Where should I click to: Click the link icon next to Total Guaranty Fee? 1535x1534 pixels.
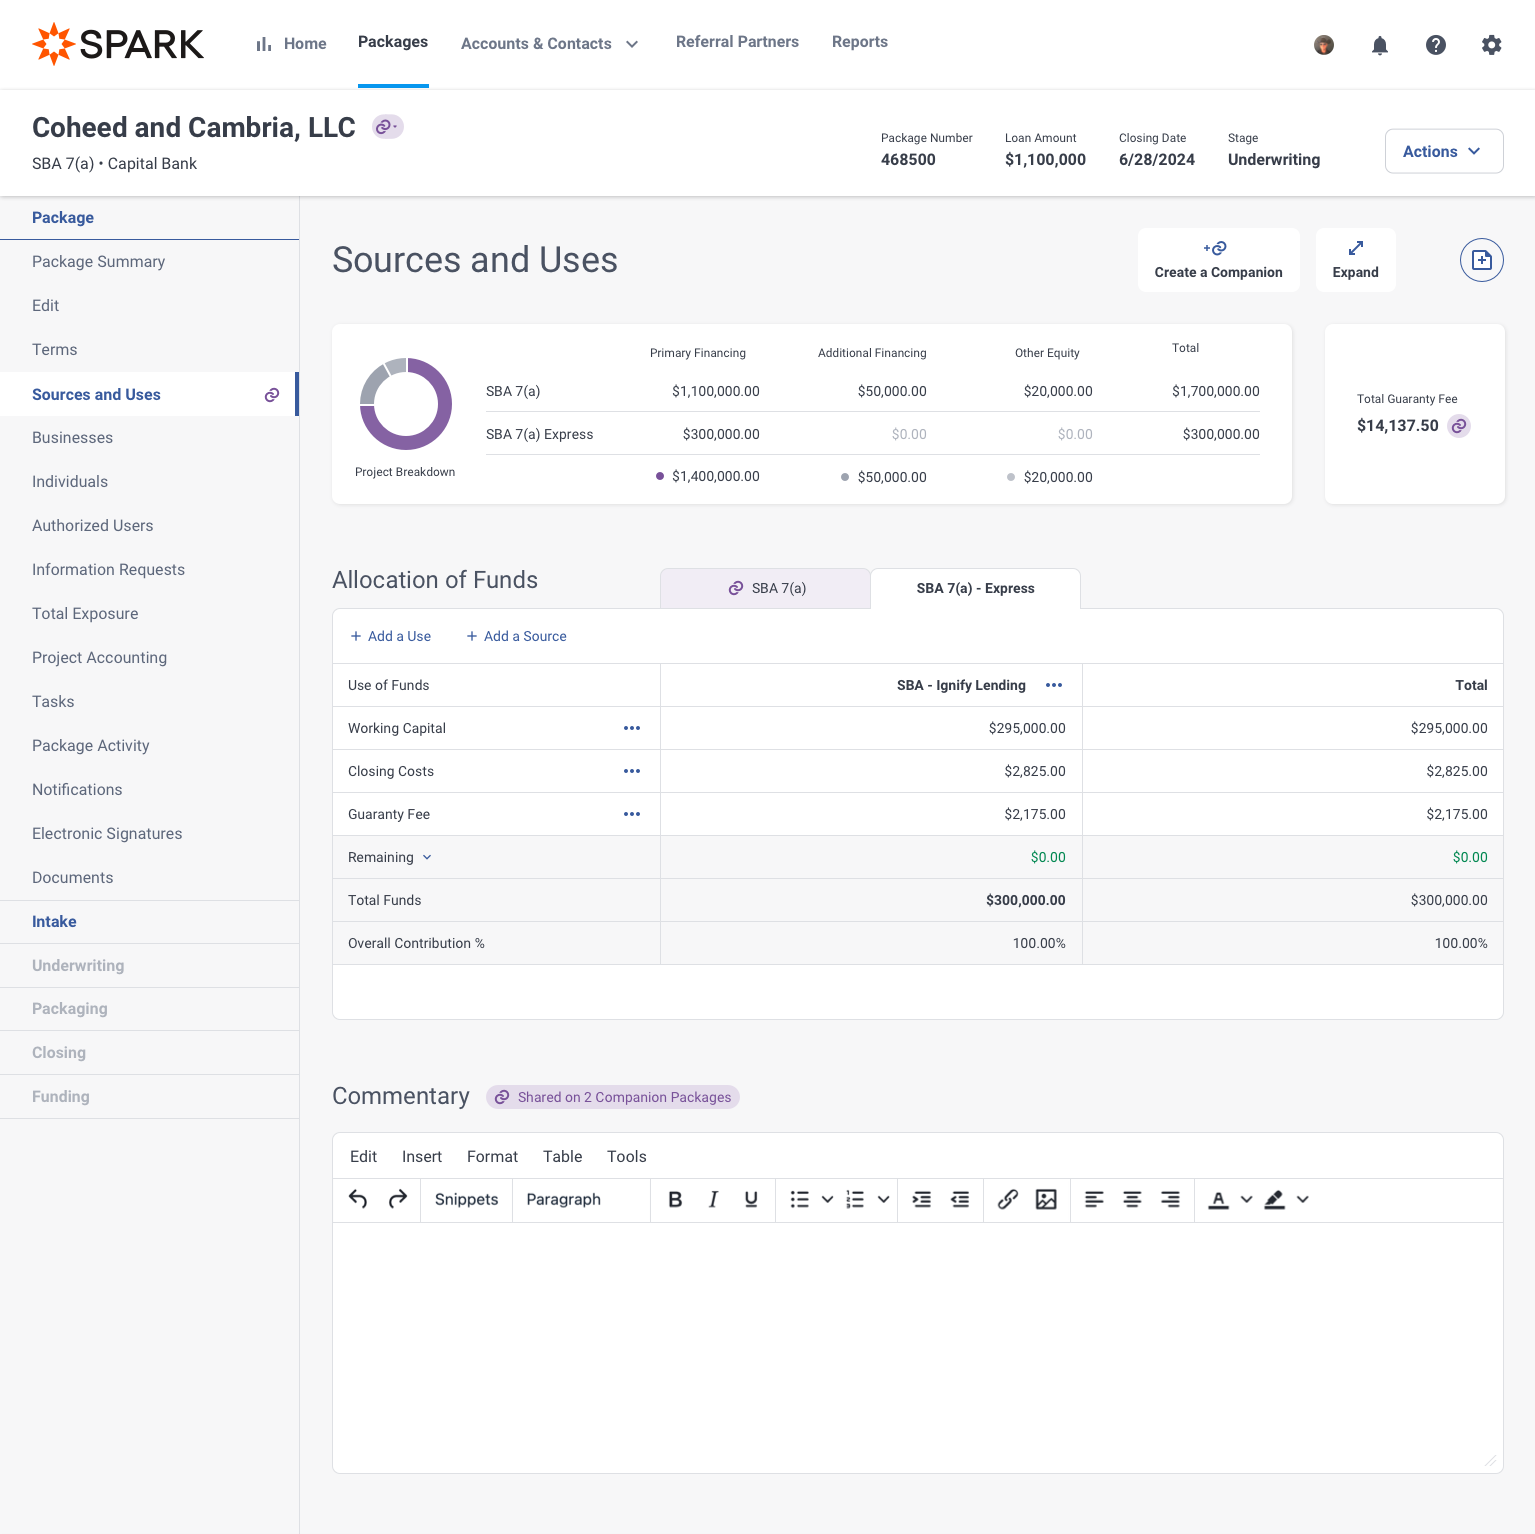click(x=1460, y=426)
